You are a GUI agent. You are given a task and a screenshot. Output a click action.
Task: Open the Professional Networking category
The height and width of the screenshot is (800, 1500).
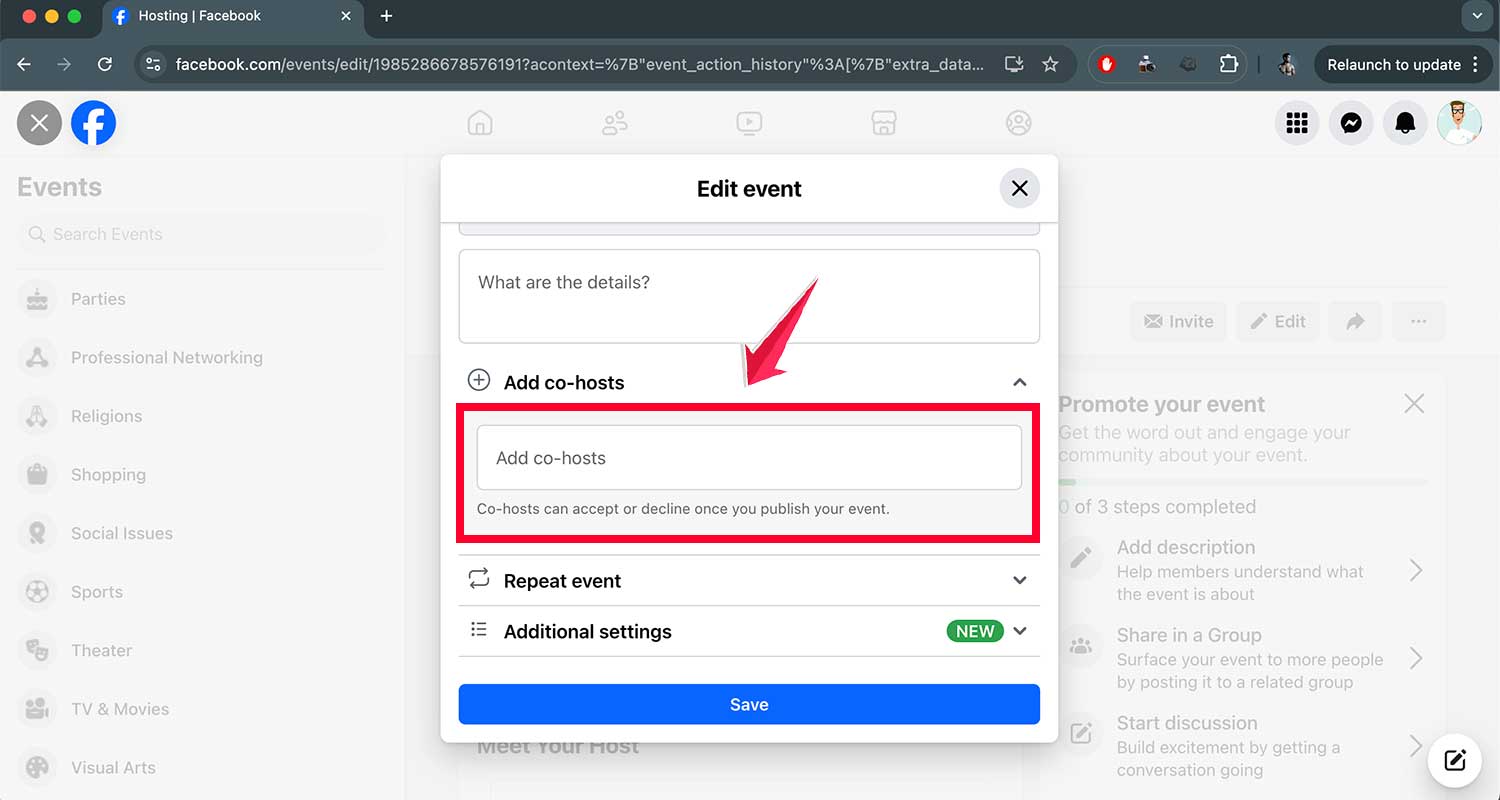click(x=166, y=357)
